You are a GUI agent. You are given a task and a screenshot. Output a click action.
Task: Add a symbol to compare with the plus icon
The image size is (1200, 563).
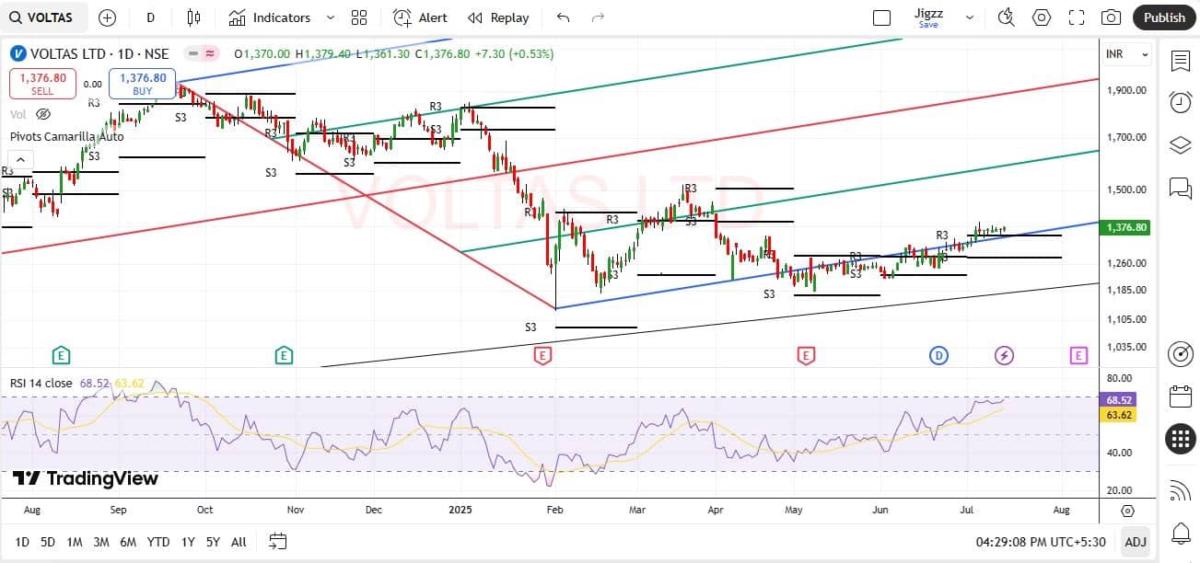pos(107,17)
